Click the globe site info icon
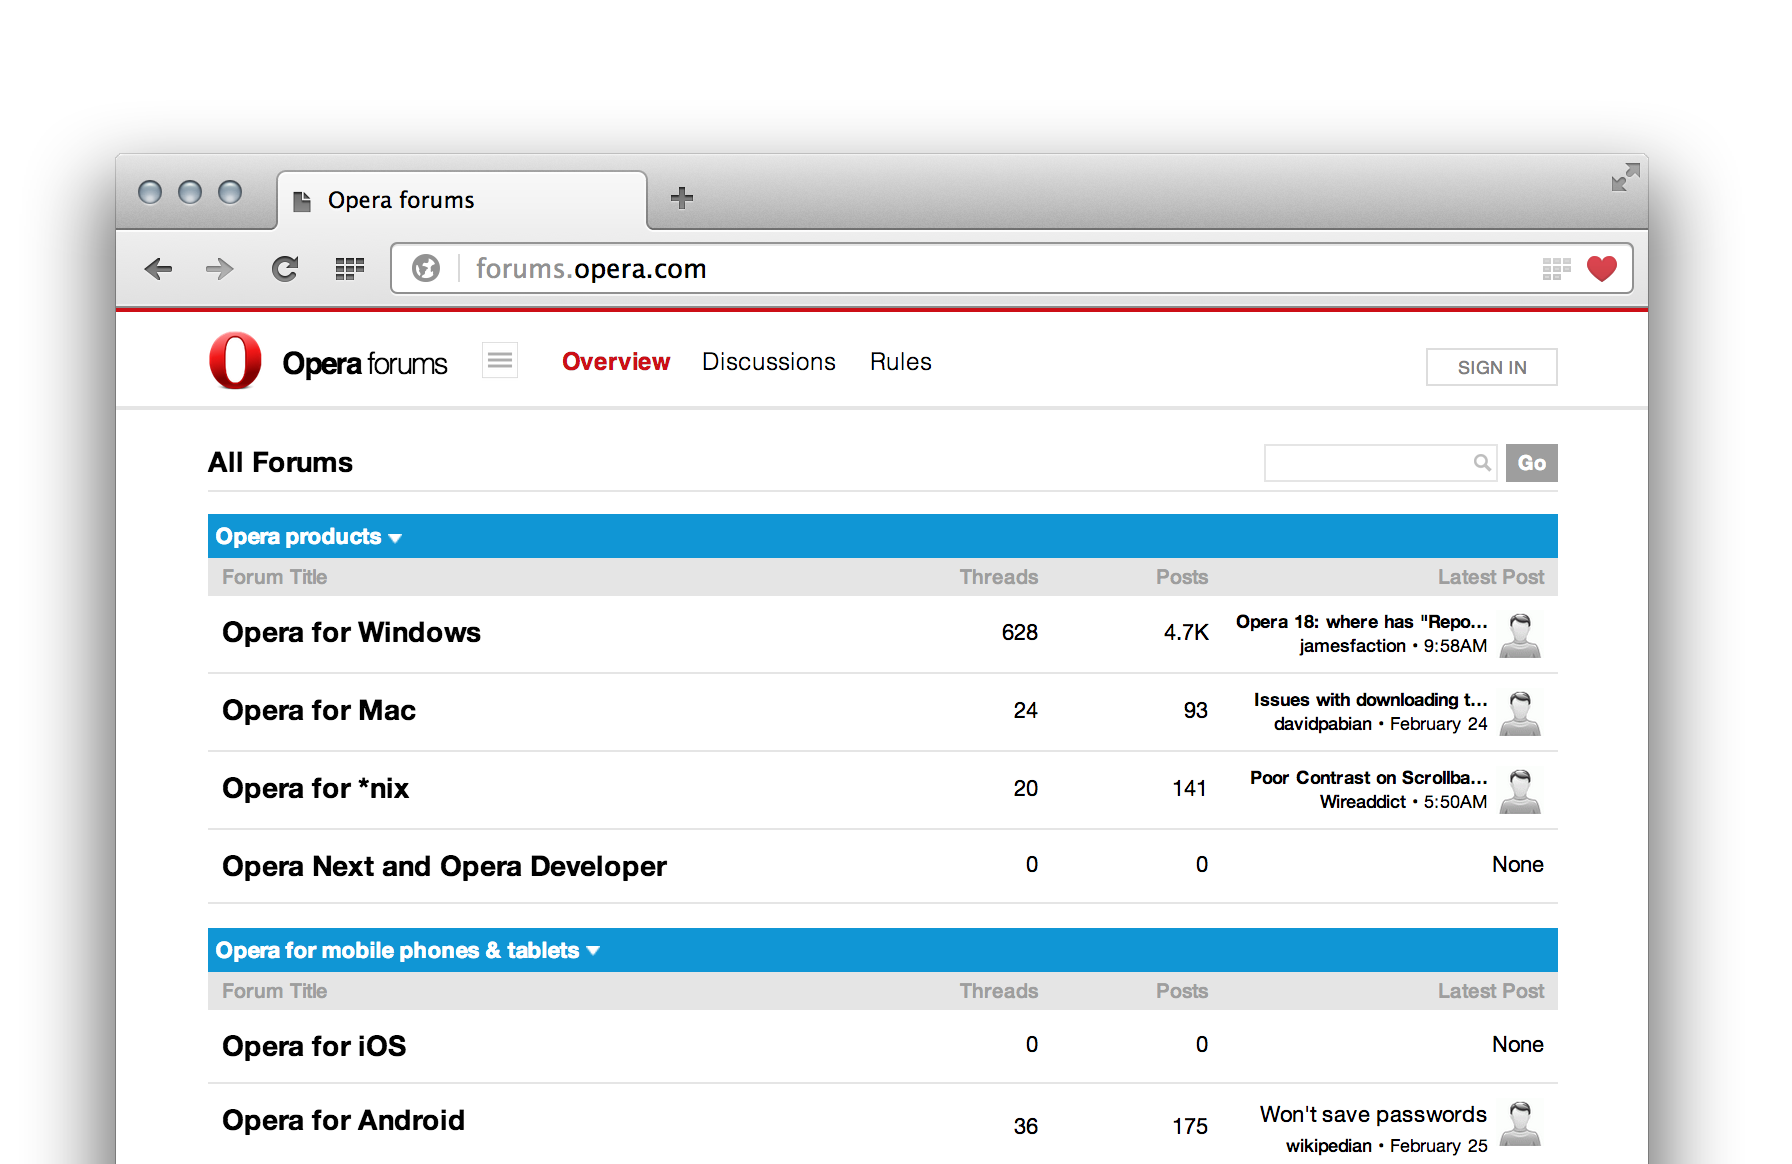Image resolution: width=1792 pixels, height=1164 pixels. point(426,268)
